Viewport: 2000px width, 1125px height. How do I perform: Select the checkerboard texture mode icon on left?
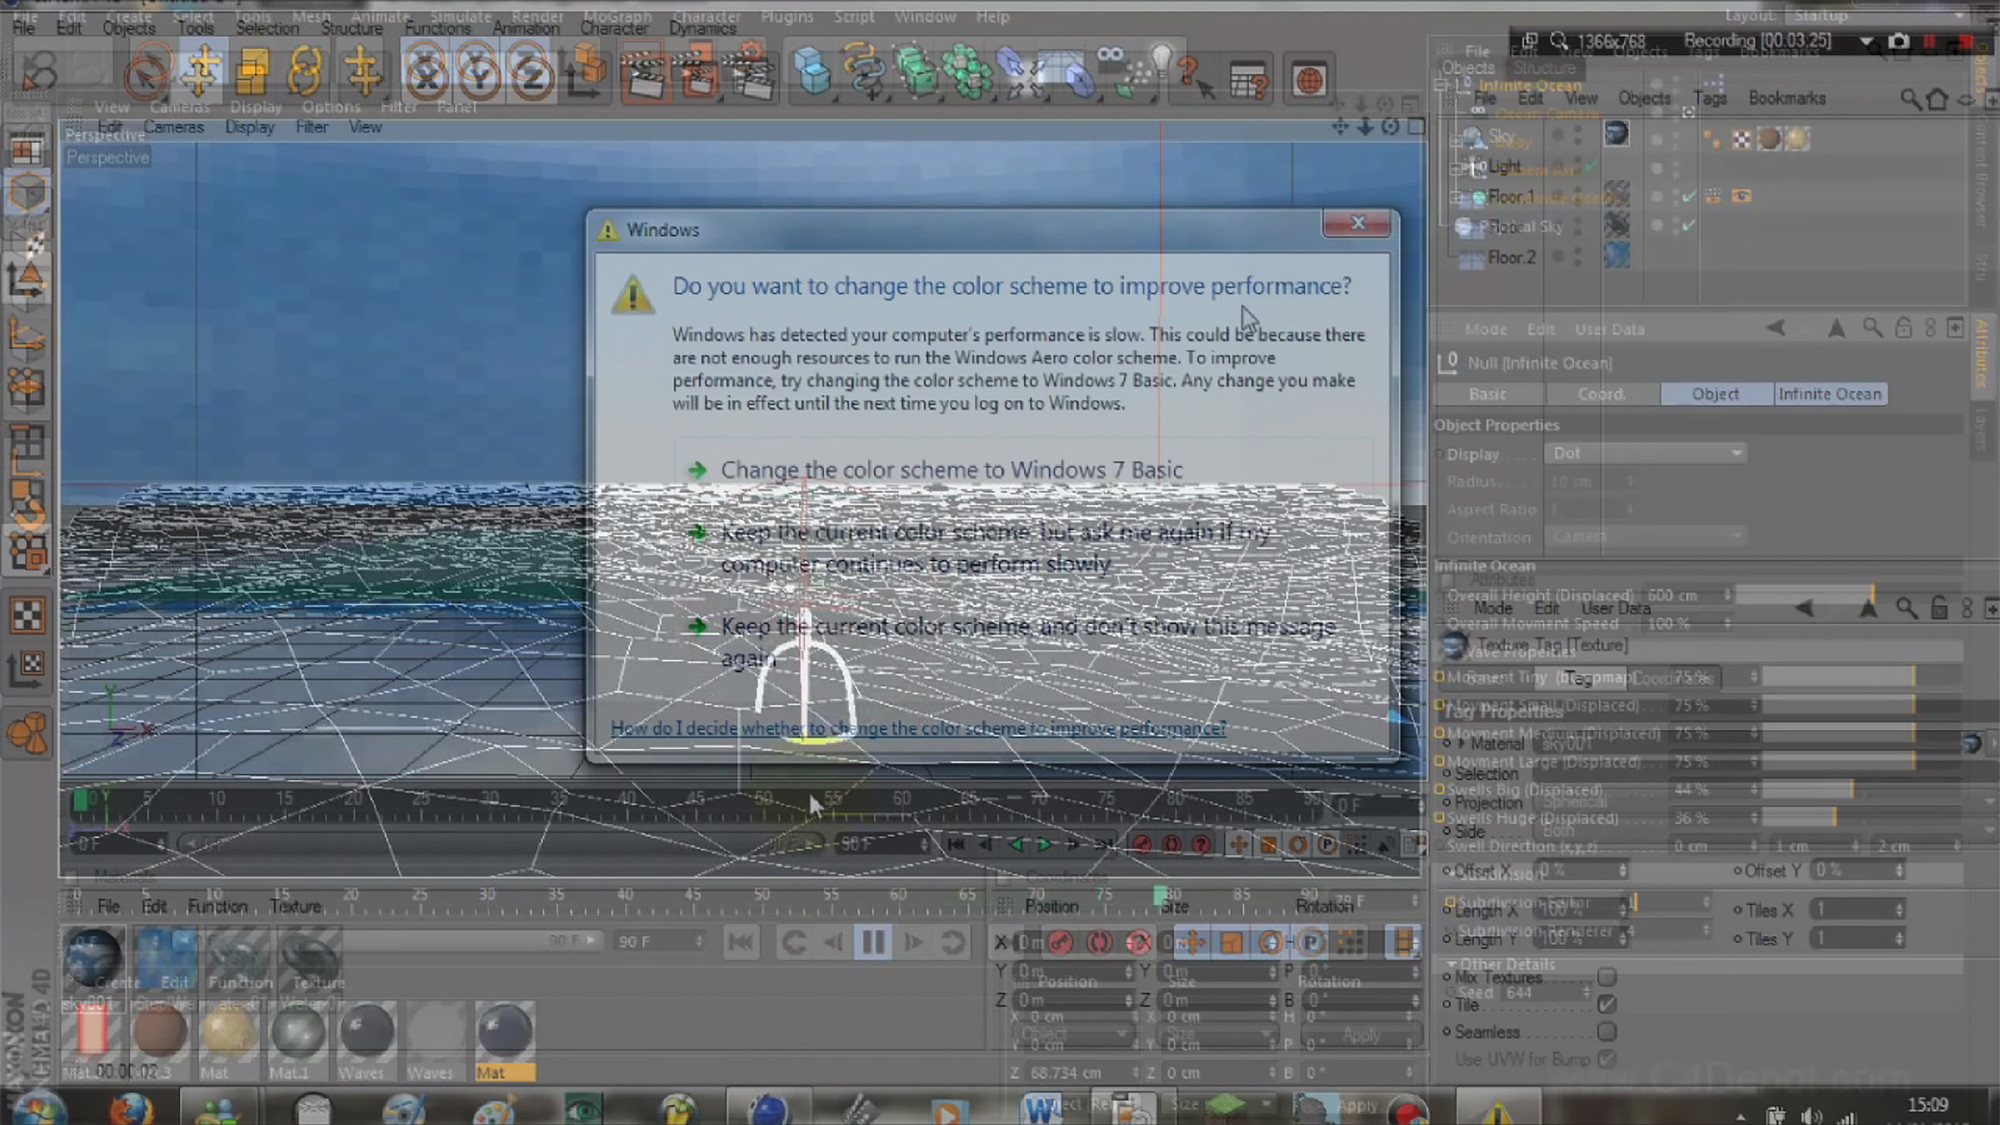(27, 616)
